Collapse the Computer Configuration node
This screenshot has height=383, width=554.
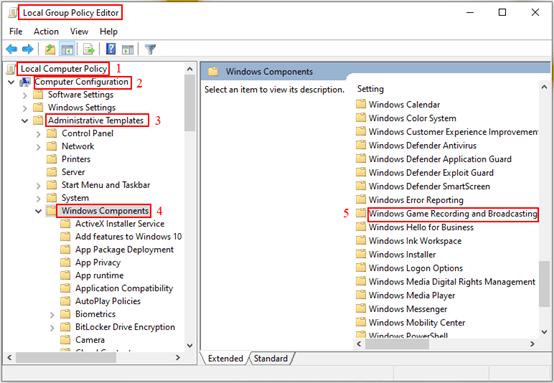(x=11, y=82)
